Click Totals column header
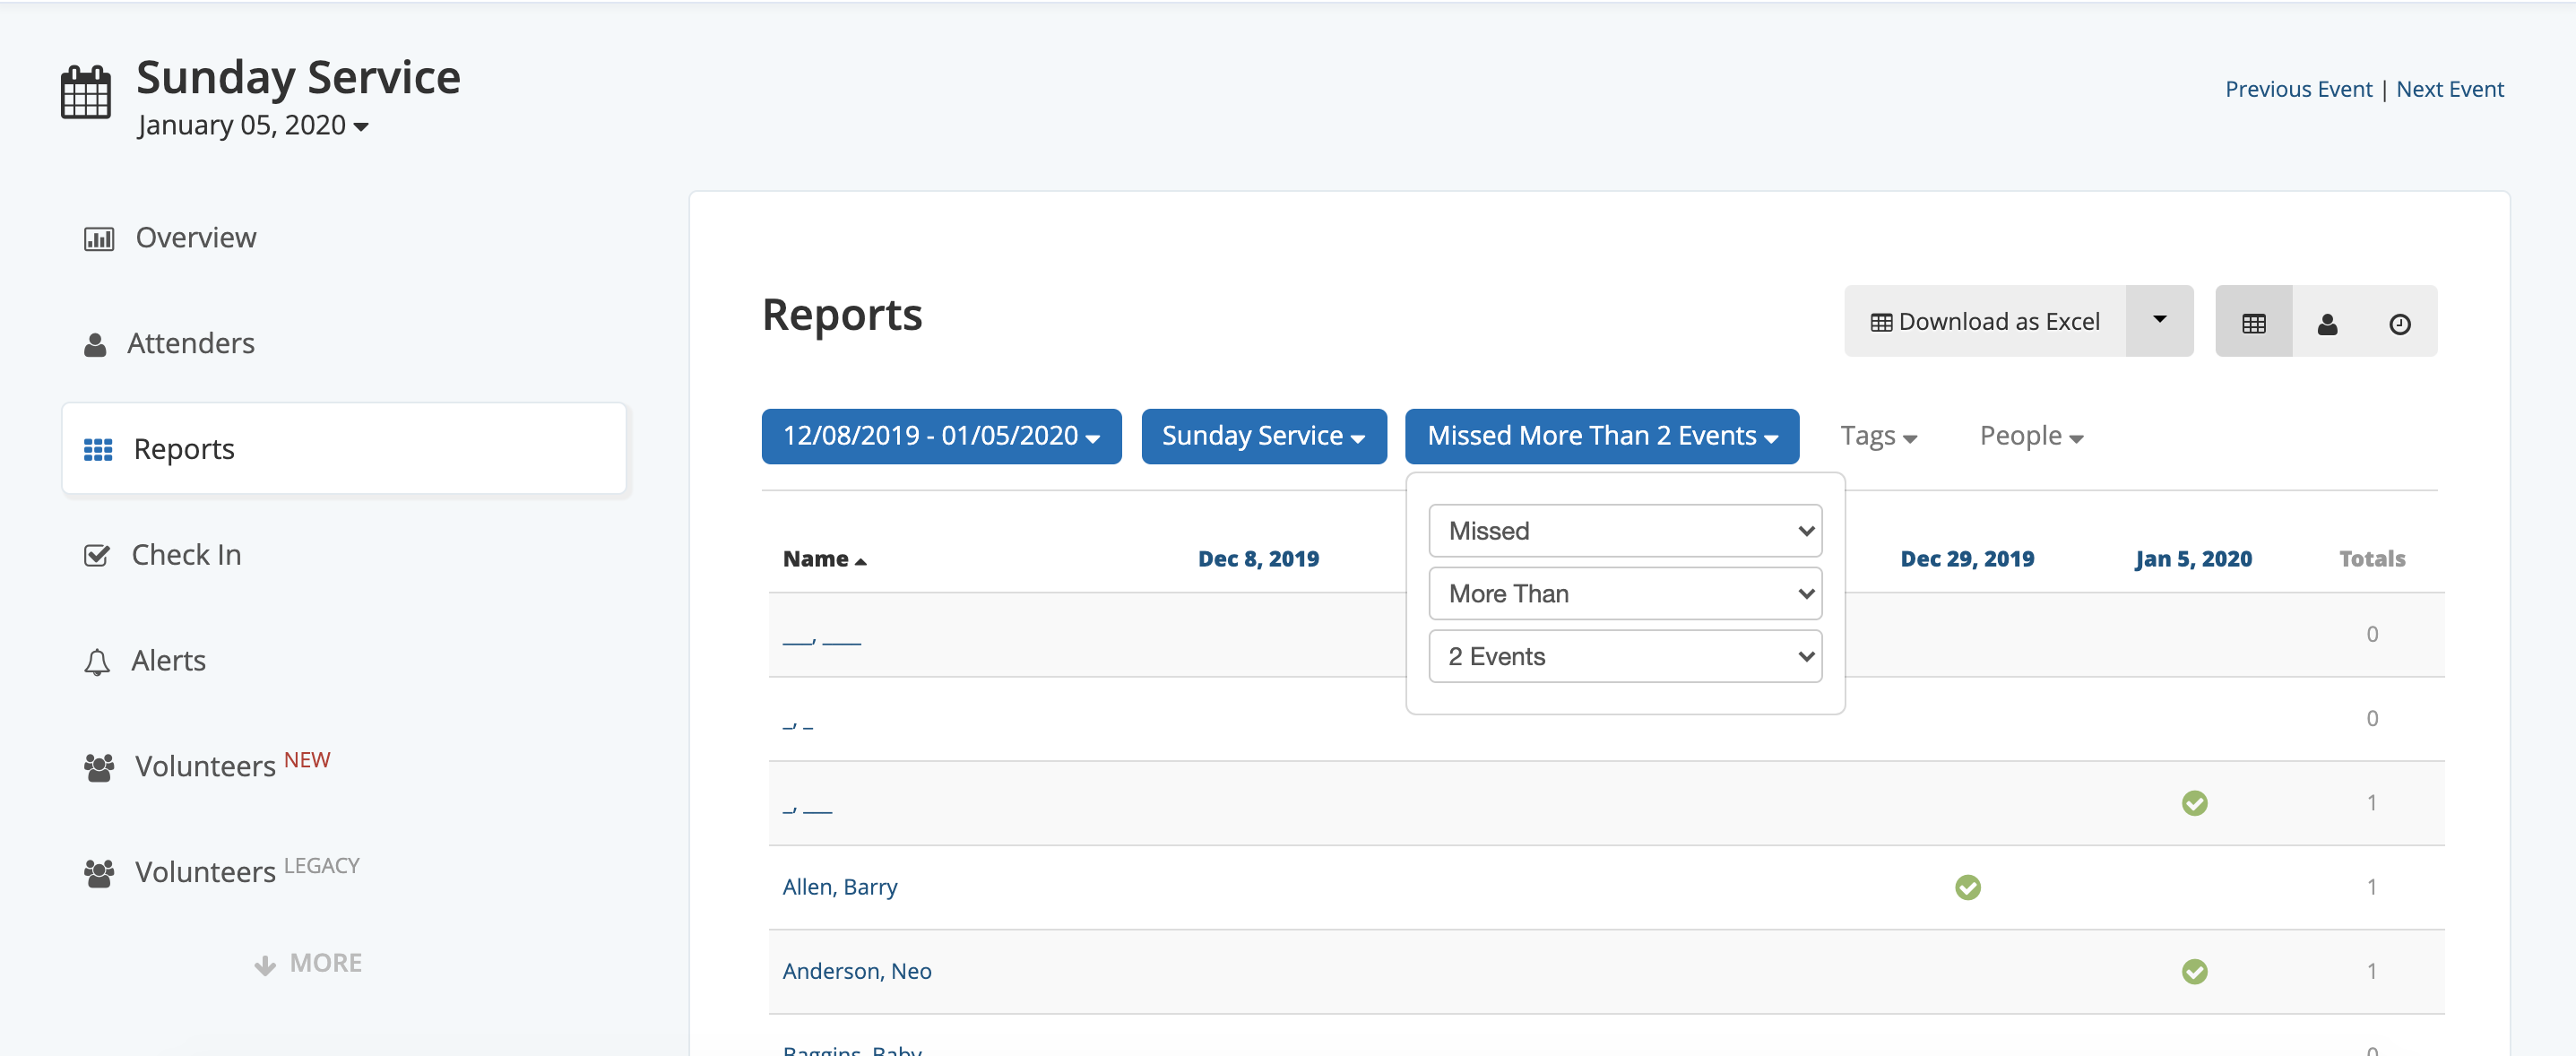The height and width of the screenshot is (1056, 2576). [x=2372, y=559]
